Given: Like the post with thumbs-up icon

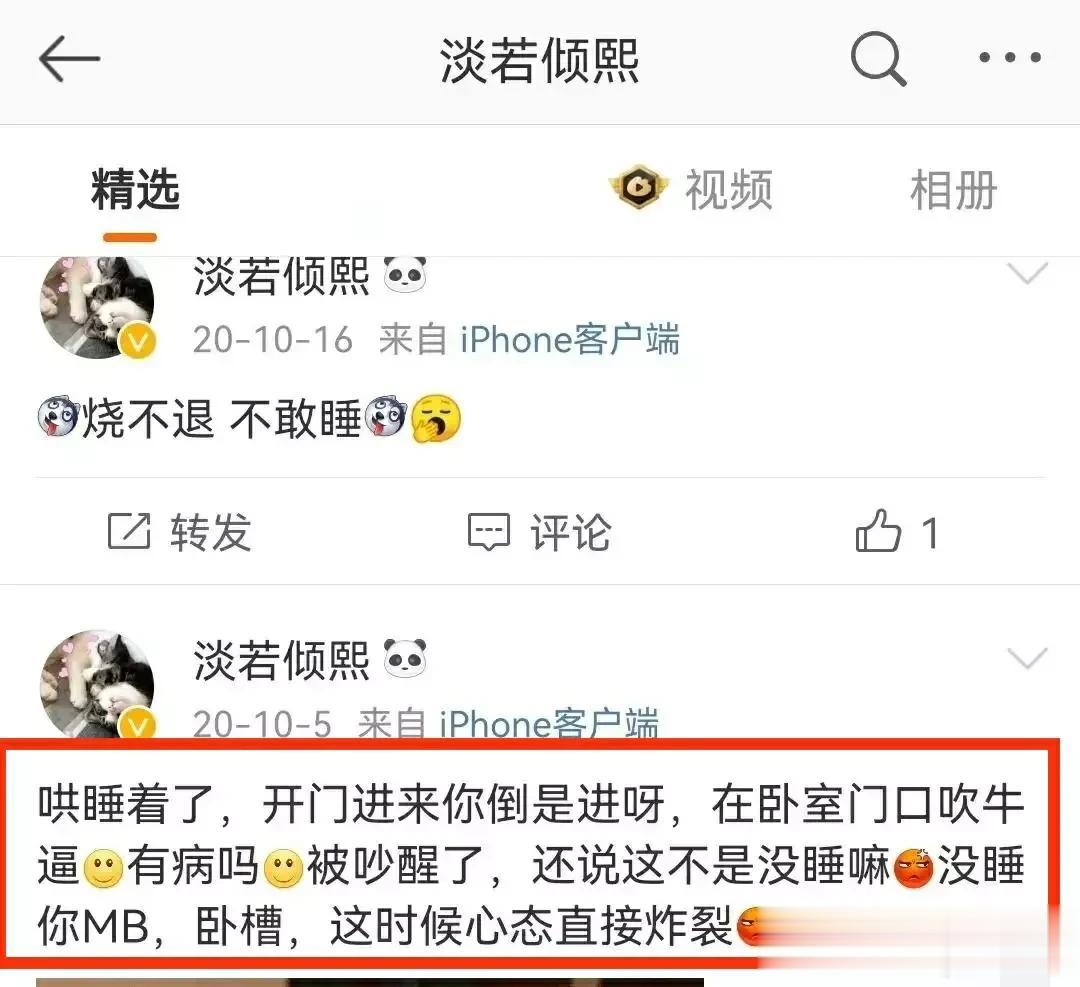Looking at the screenshot, I should (878, 530).
